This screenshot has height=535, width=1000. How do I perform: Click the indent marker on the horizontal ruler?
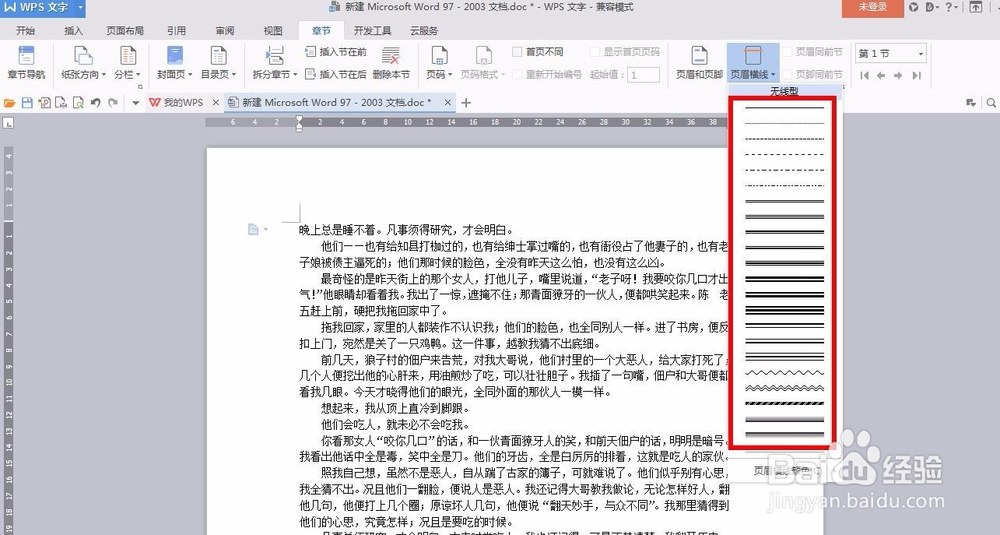click(x=299, y=123)
